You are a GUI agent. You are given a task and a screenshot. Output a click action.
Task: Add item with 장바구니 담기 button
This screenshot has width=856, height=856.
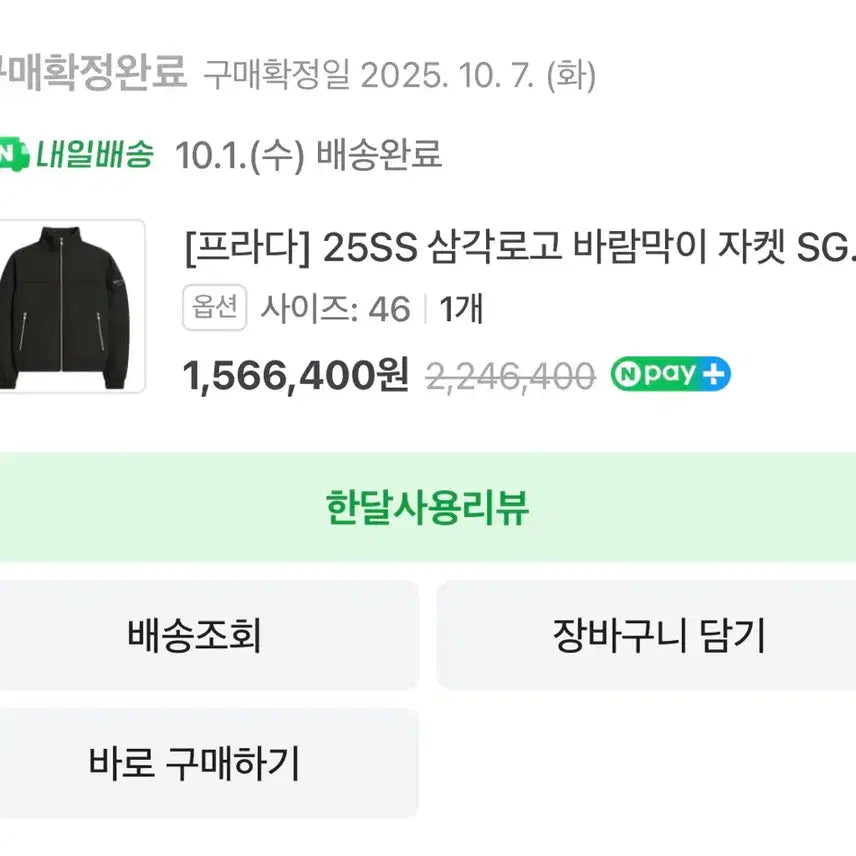[658, 635]
